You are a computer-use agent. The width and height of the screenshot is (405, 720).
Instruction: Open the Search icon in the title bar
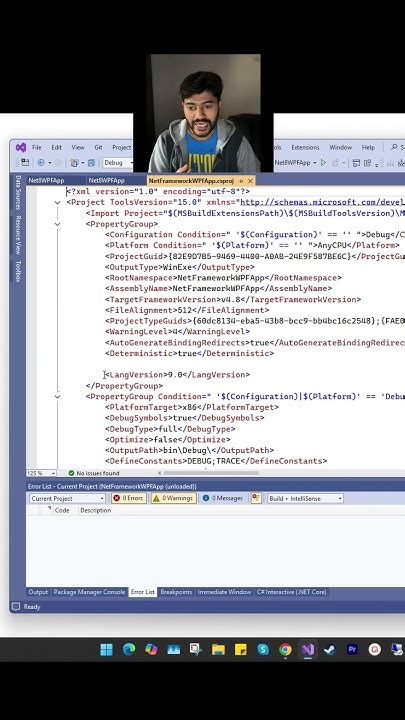click(394, 147)
